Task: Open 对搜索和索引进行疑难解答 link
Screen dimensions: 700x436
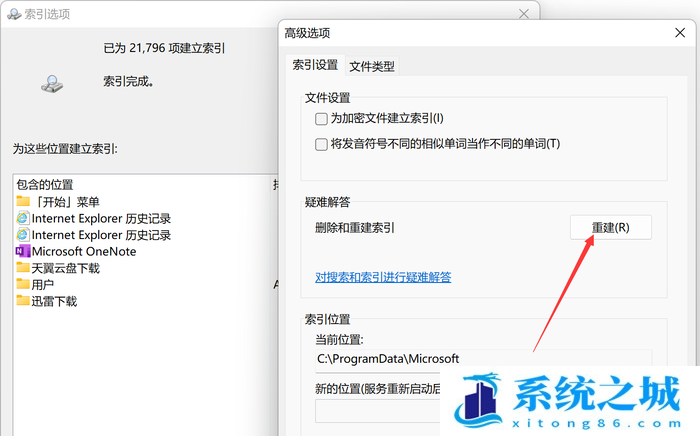Action: [x=383, y=277]
